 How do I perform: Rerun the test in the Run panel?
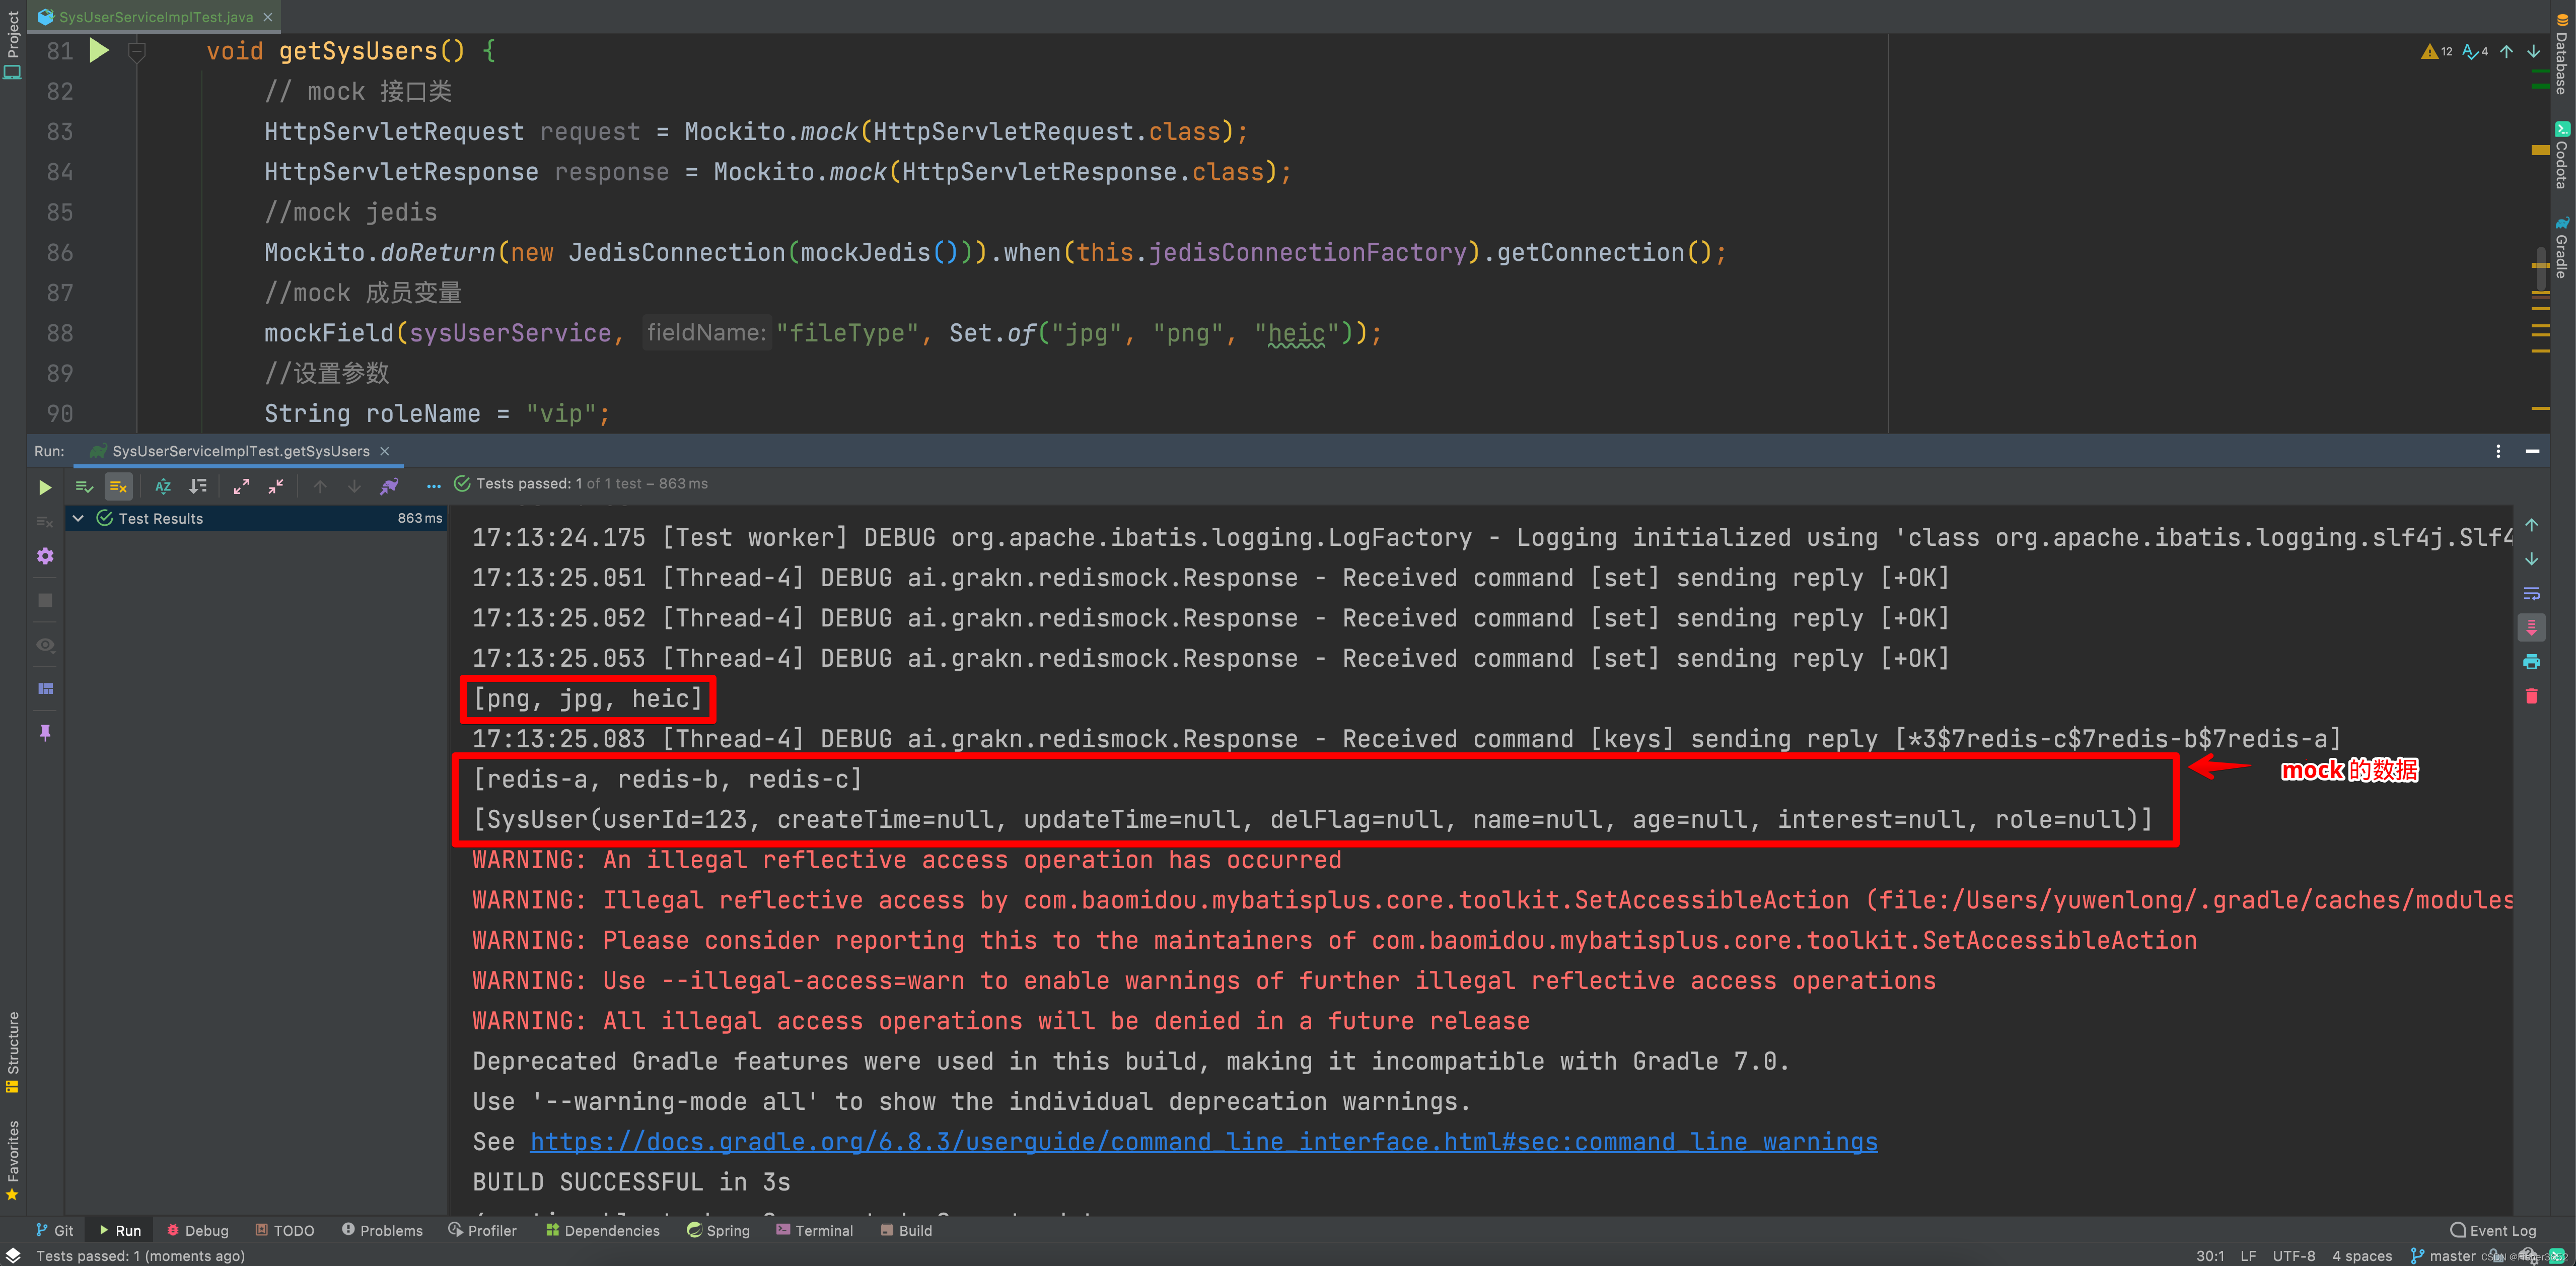click(45, 487)
